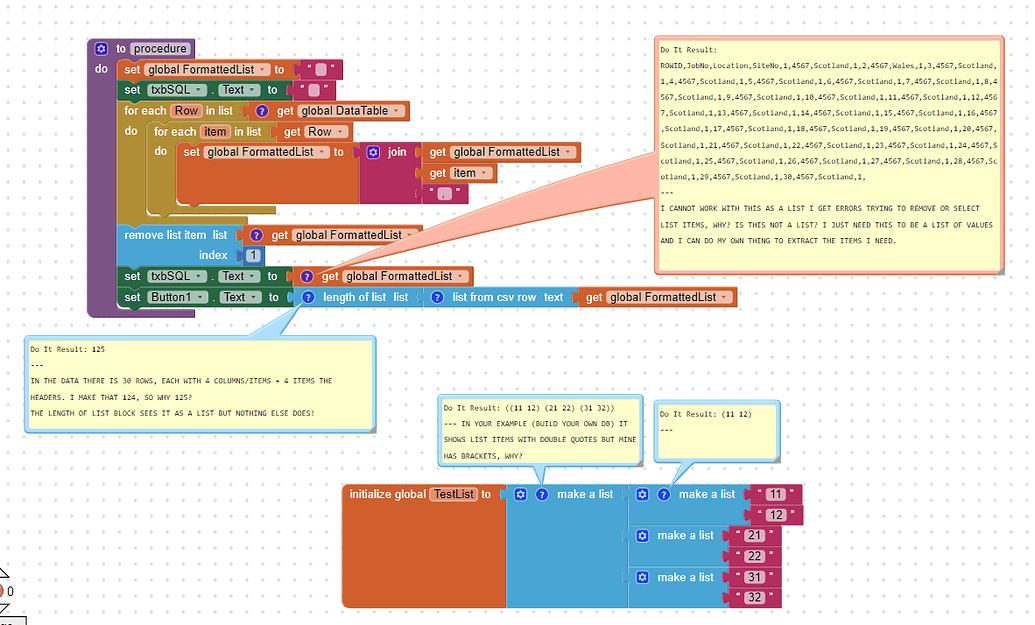The height and width of the screenshot is (625, 1035).
Task: Open the global FormattedList dropdown in the first set block
Action: click(x=265, y=70)
